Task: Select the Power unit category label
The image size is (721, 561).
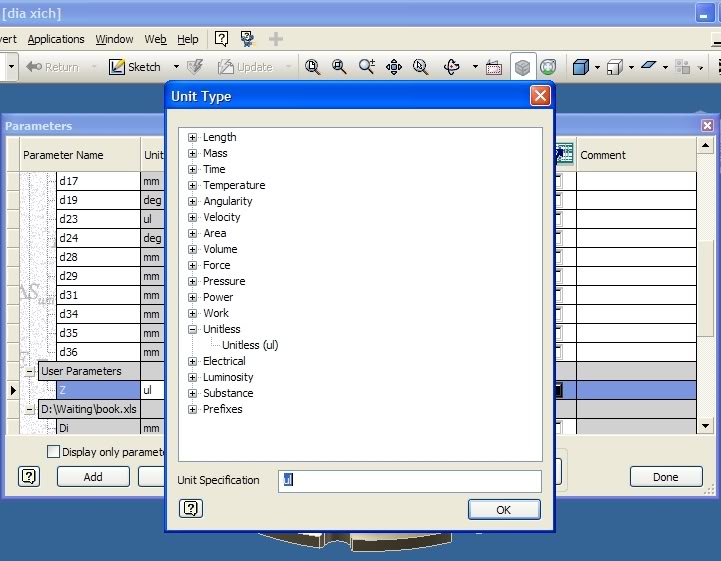Action: (x=218, y=297)
